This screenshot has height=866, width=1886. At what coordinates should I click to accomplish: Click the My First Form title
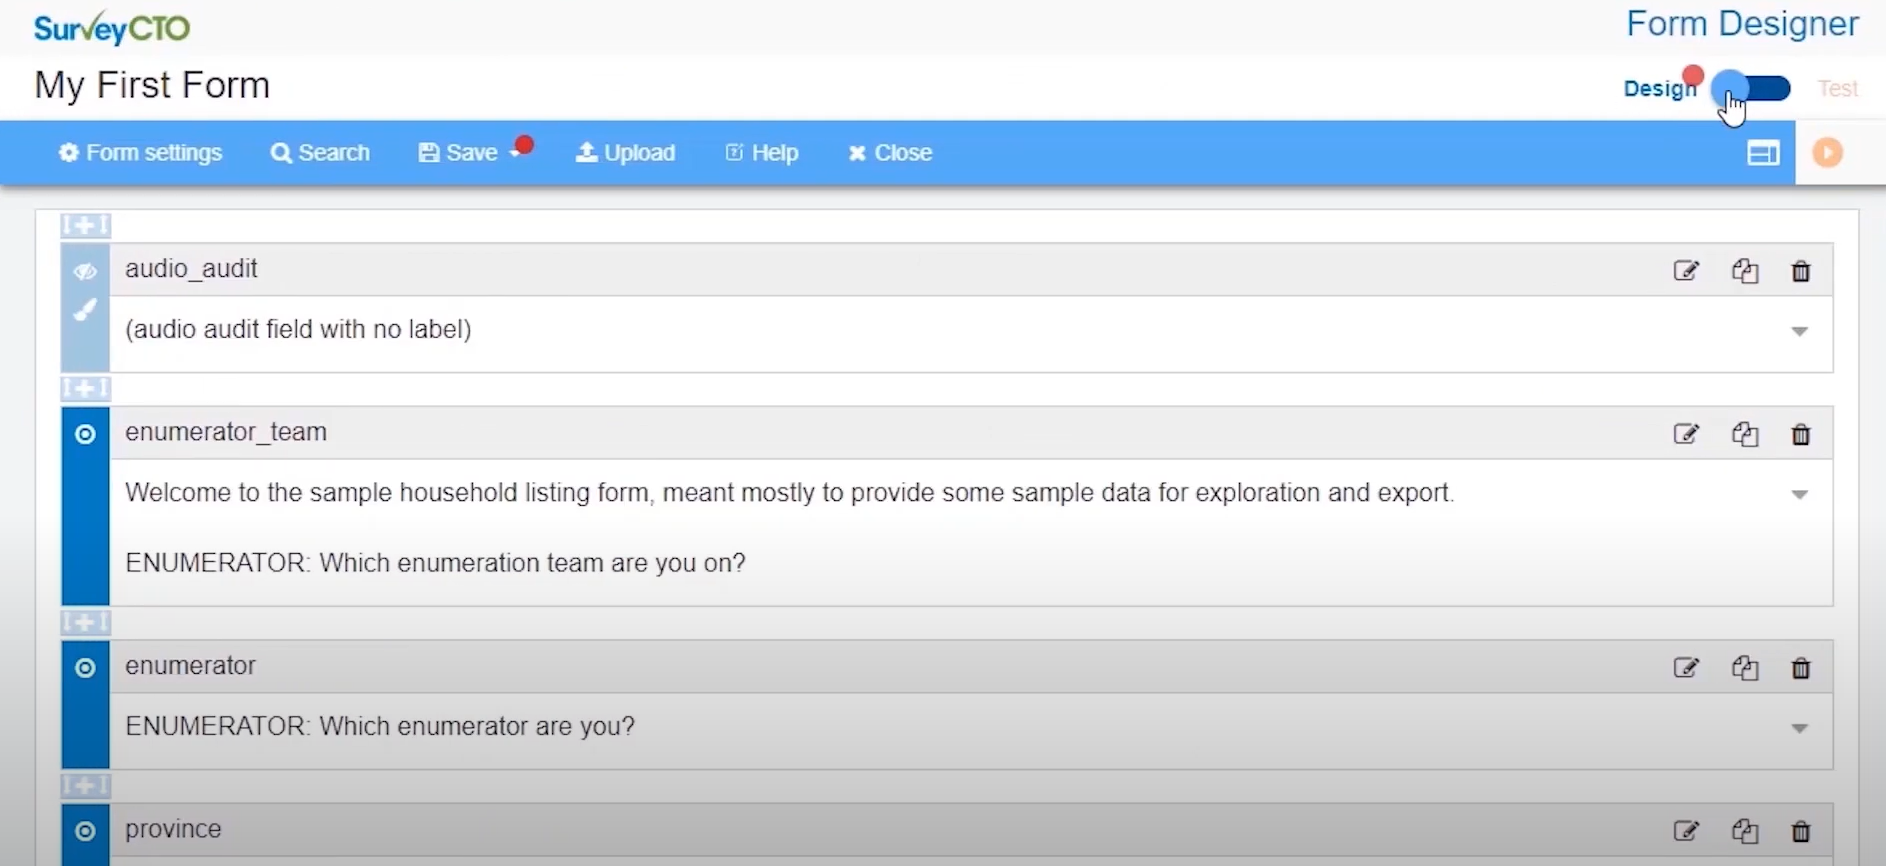point(152,86)
